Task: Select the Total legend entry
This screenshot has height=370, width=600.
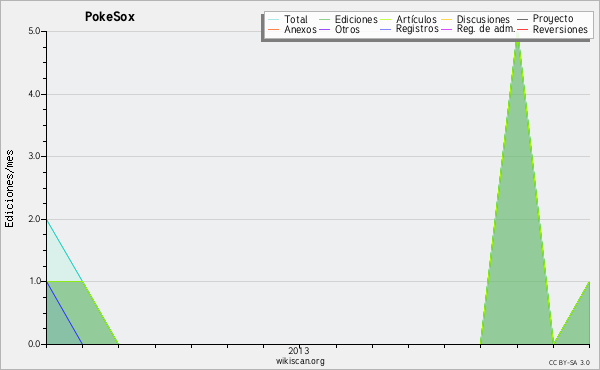Action: 288,19
